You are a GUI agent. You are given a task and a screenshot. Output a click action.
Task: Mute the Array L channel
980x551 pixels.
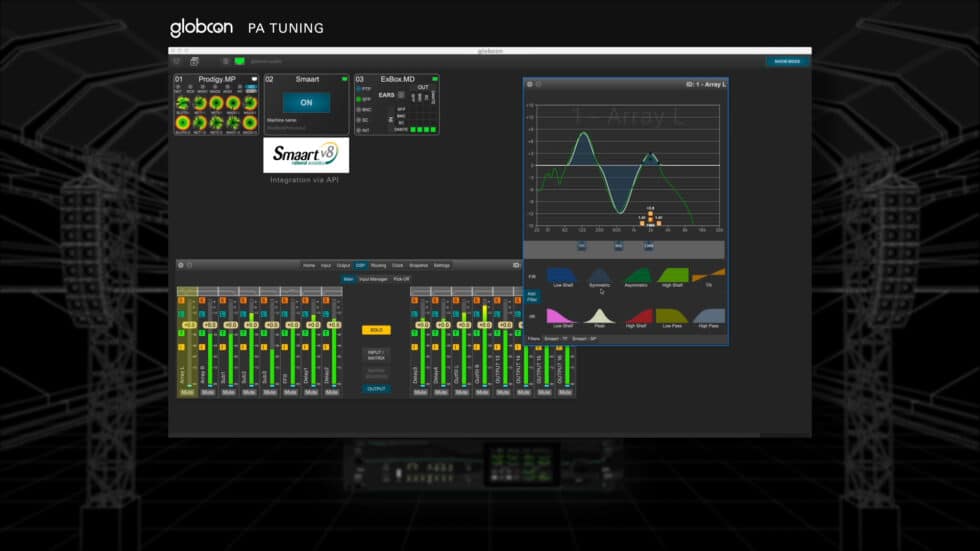pos(187,392)
